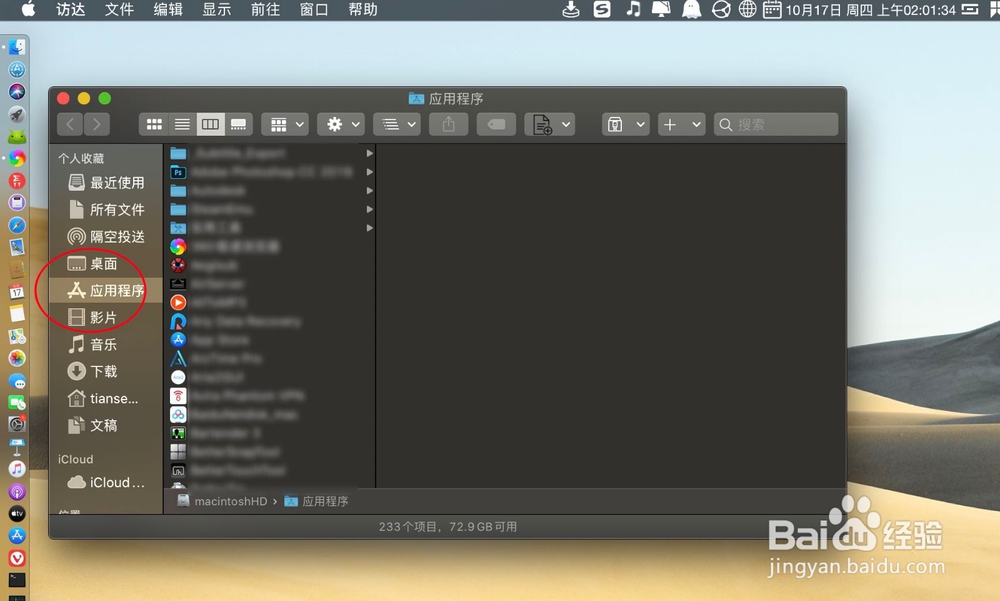The image size is (1000, 601).
Task: Click the edit tags toolbar icon
Action: click(x=496, y=124)
